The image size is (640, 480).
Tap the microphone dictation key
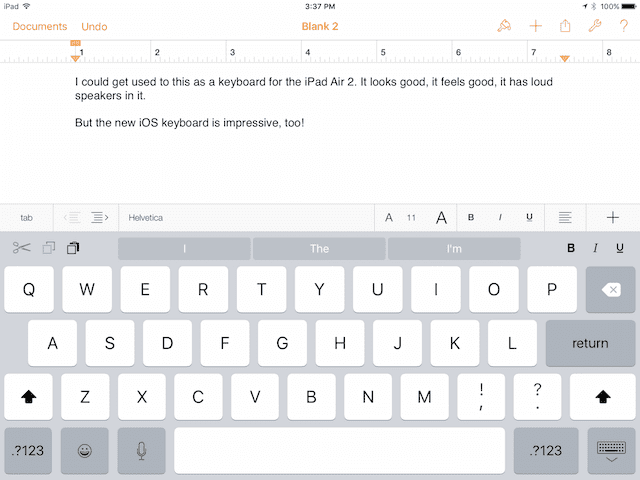pyautogui.click(x=141, y=451)
